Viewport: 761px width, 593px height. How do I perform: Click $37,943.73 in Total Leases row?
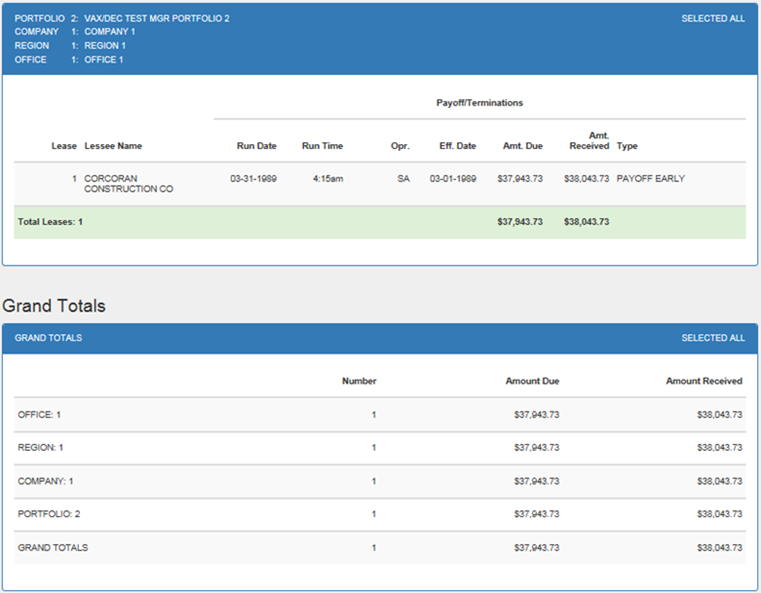tap(520, 222)
